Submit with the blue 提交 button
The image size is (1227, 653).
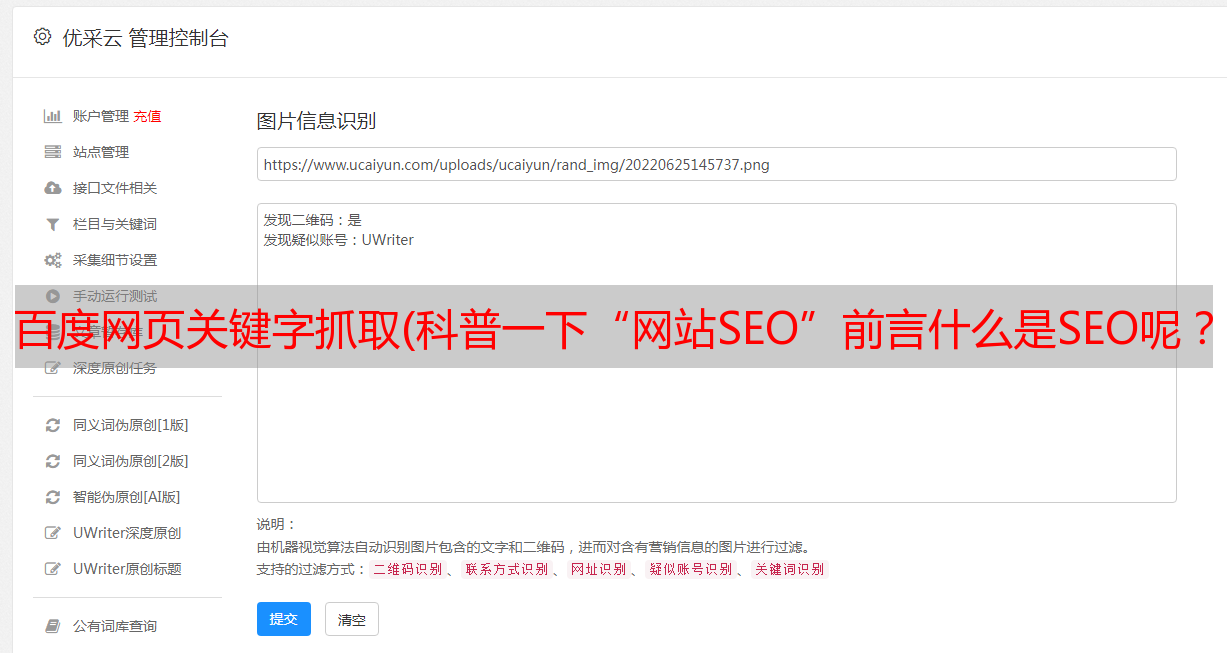[284, 619]
